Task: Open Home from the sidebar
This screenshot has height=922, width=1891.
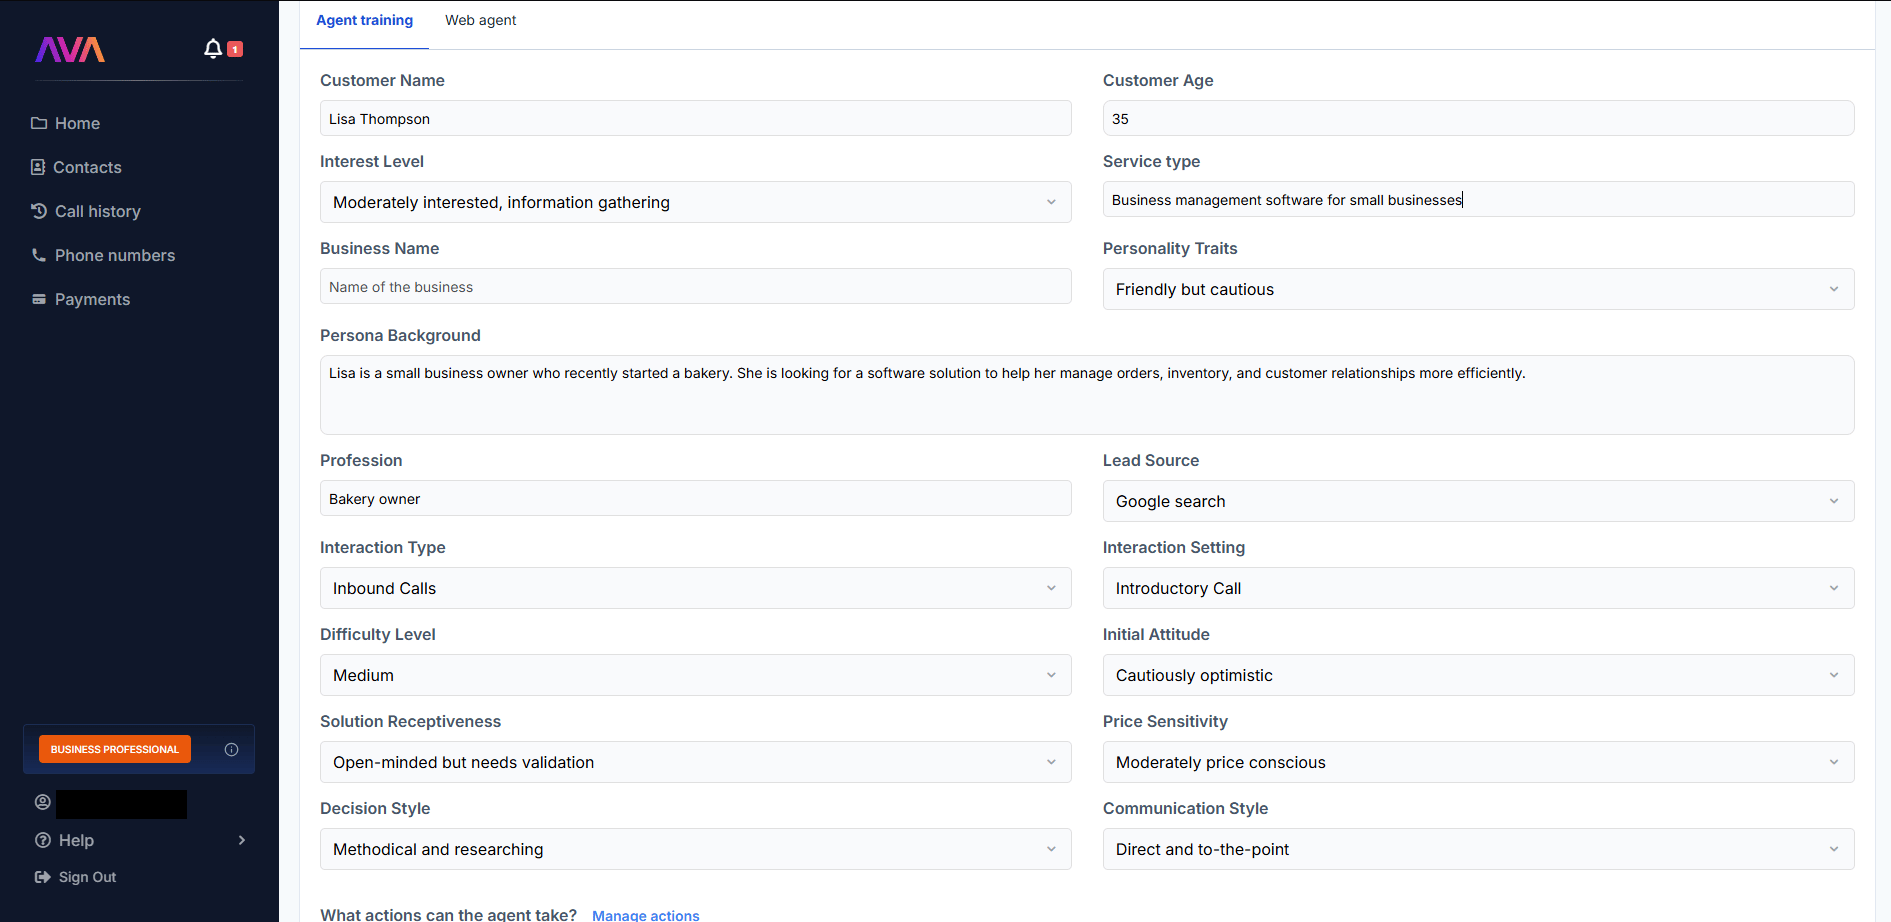Action: click(x=66, y=123)
